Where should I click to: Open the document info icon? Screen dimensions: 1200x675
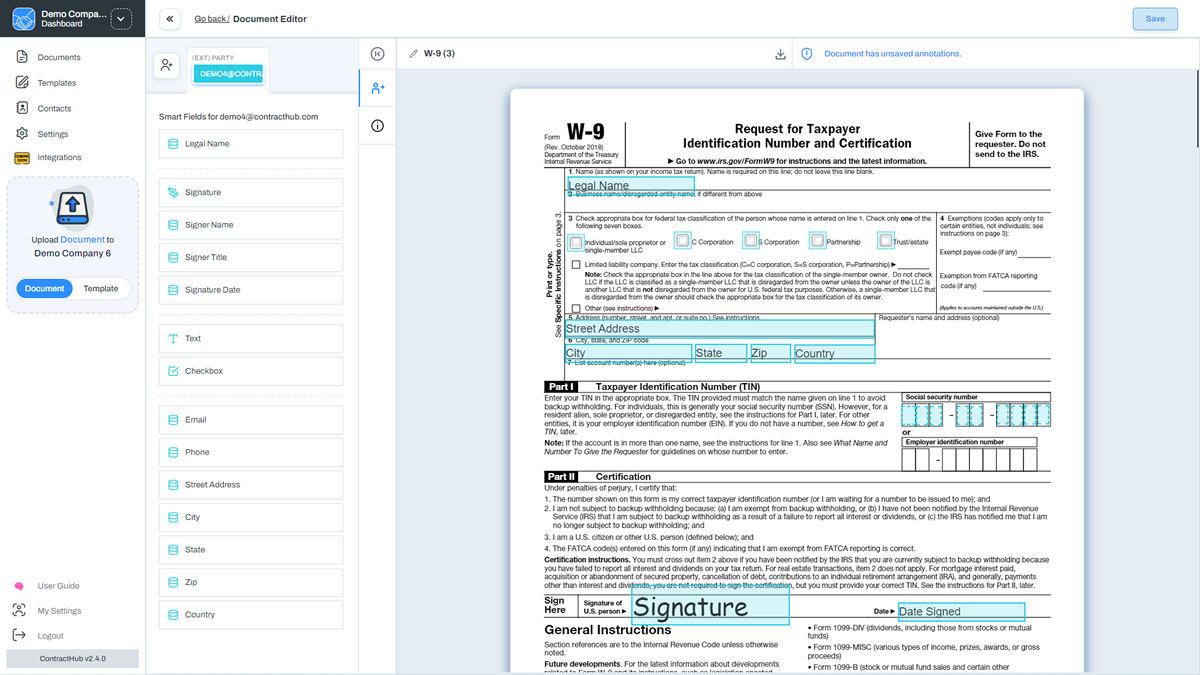click(x=377, y=126)
